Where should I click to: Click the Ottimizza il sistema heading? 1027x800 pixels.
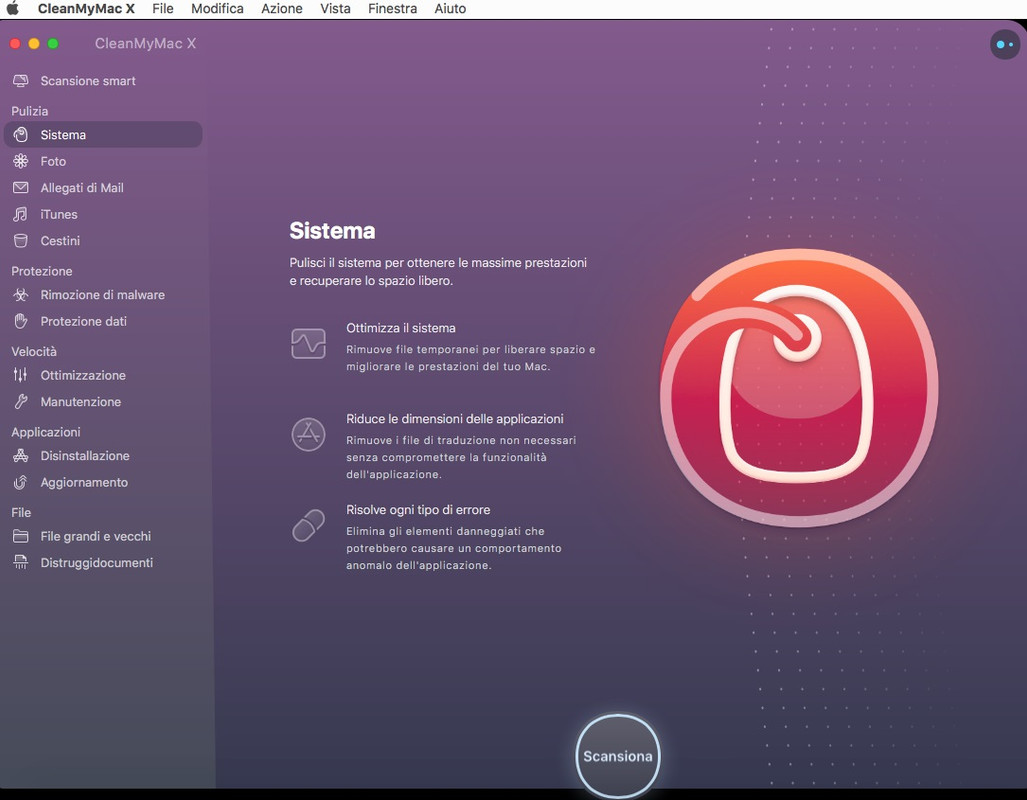point(401,328)
